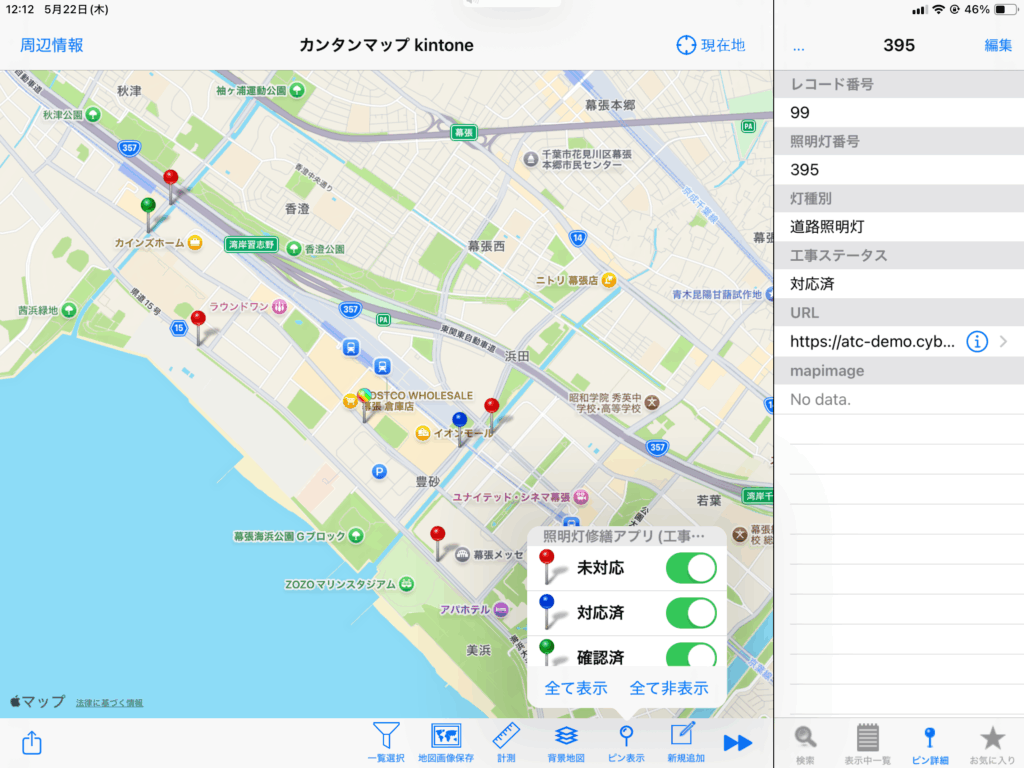Tap the info icon beside the URL

977,342
